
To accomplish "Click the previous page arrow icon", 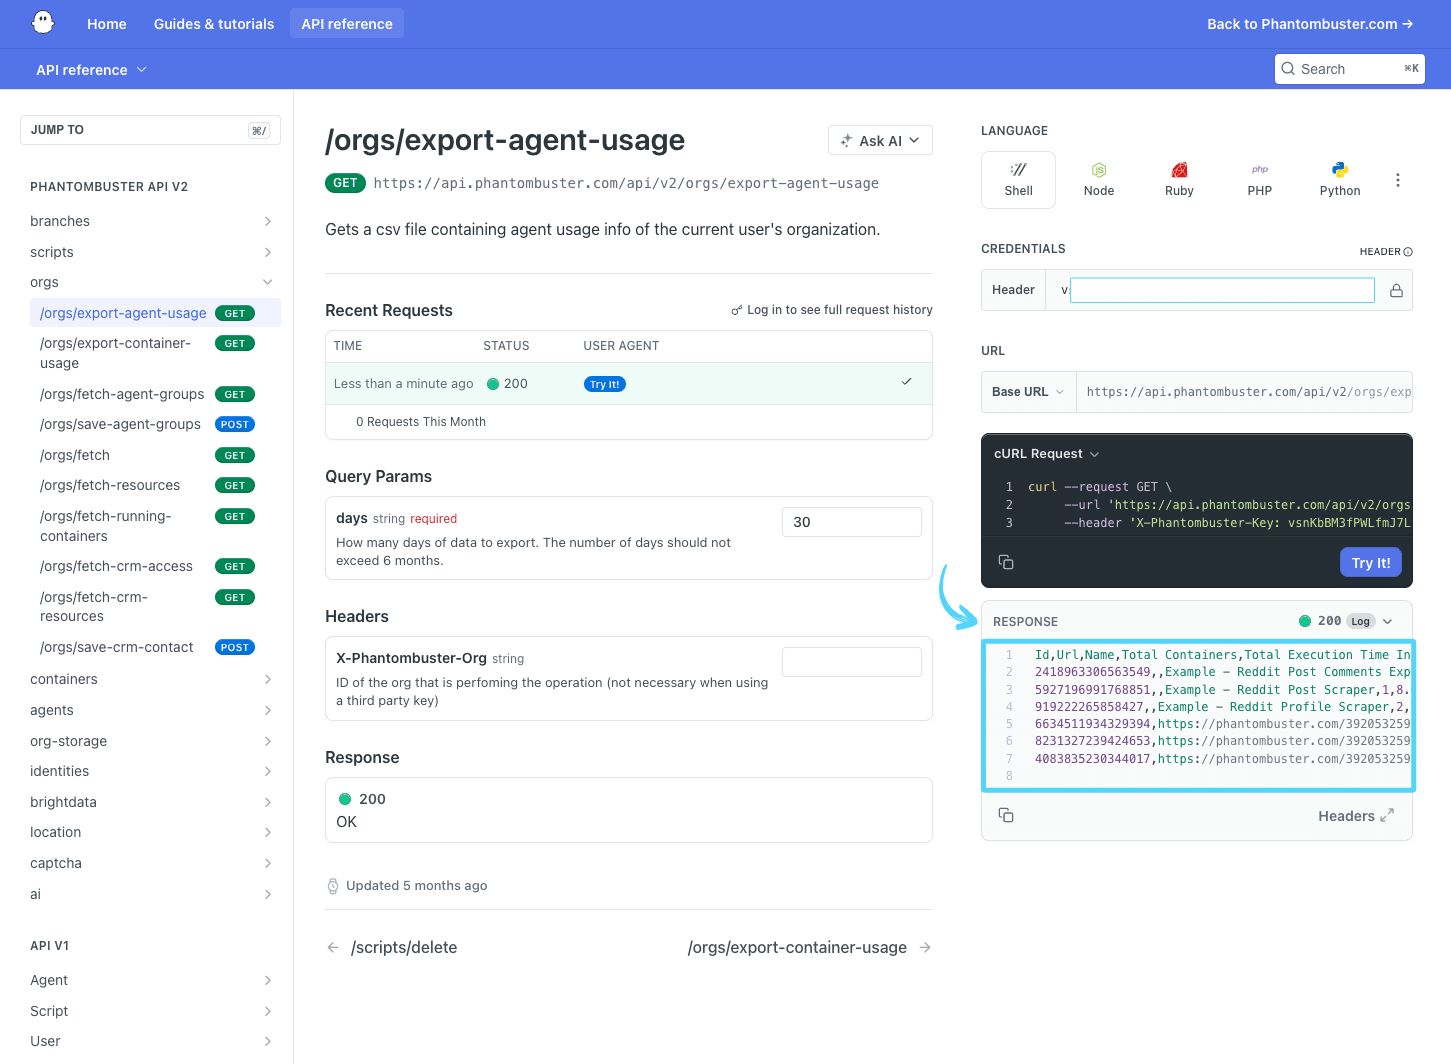I will (333, 947).
